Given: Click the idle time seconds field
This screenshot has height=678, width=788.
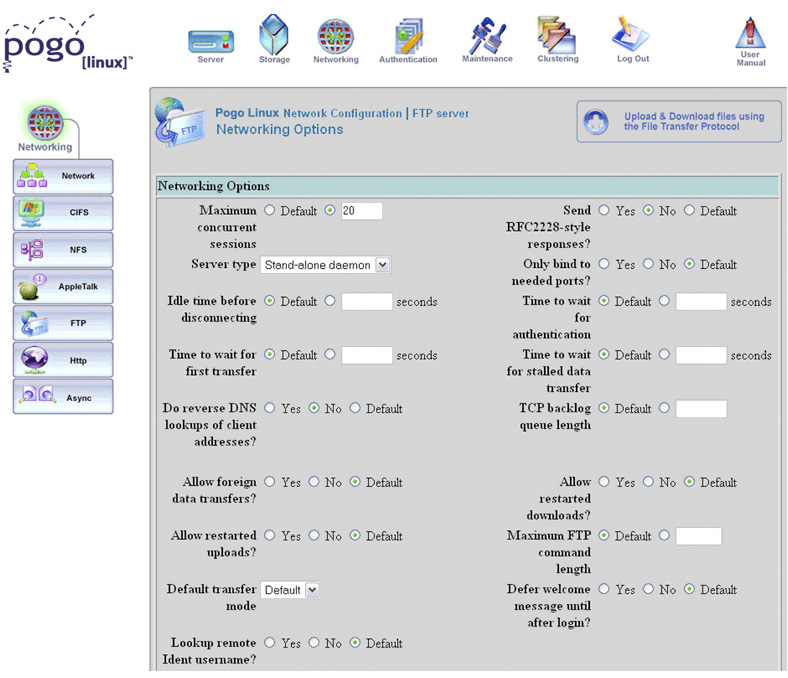Looking at the screenshot, I should pyautogui.click(x=366, y=302).
